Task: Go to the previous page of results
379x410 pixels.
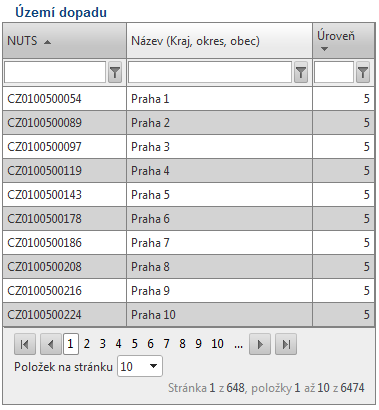Action: coord(51,344)
